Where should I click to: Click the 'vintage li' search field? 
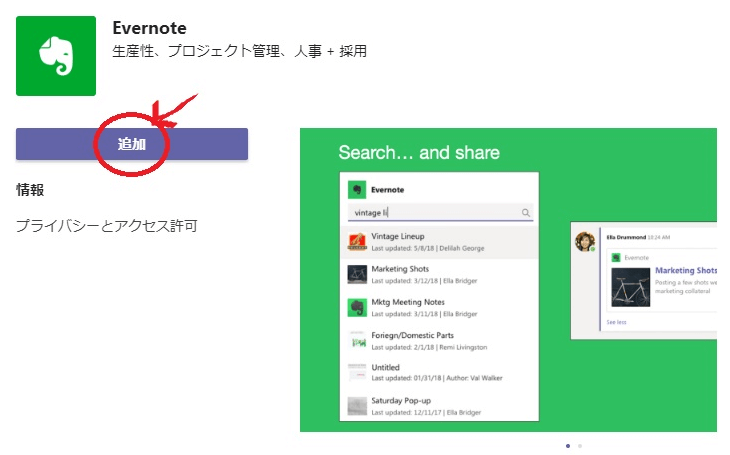[435, 213]
